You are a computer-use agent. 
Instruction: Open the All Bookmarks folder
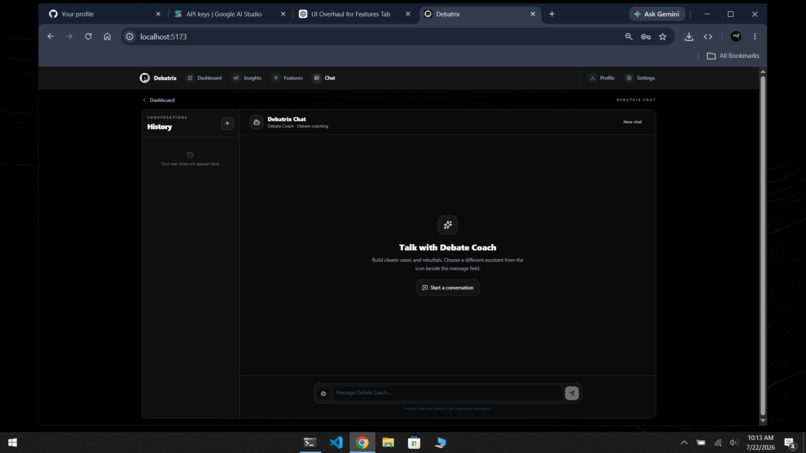click(733, 56)
